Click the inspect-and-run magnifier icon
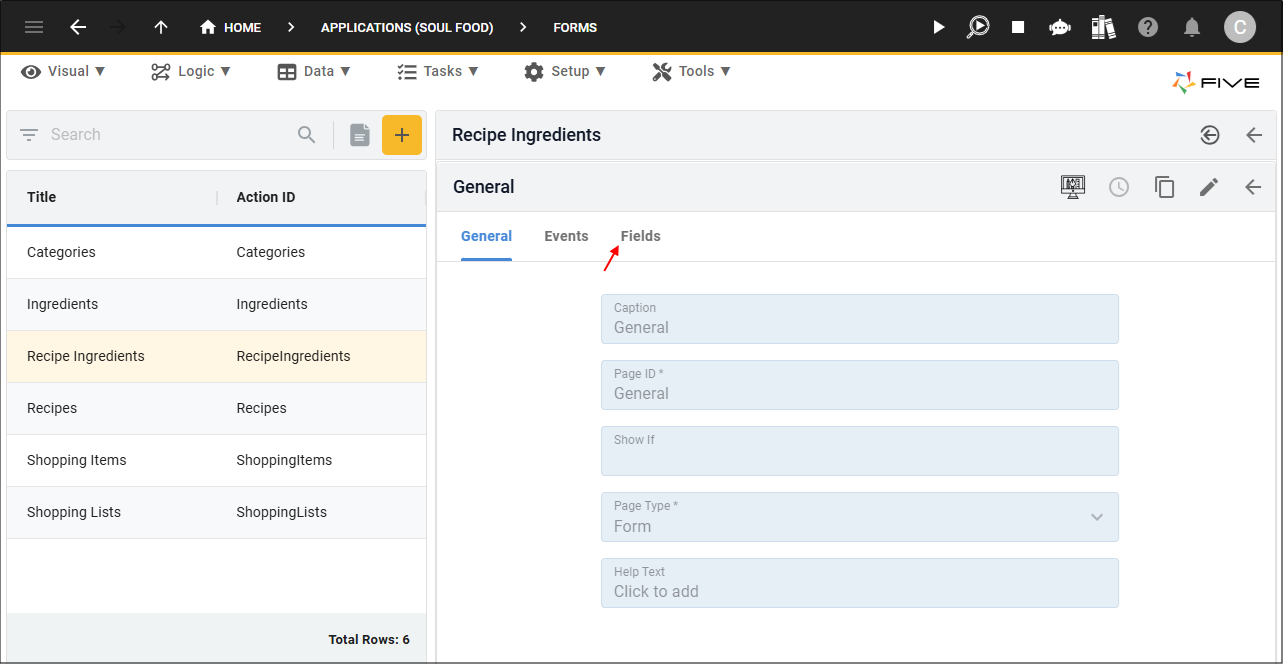The height and width of the screenshot is (664, 1283). pyautogui.click(x=978, y=27)
